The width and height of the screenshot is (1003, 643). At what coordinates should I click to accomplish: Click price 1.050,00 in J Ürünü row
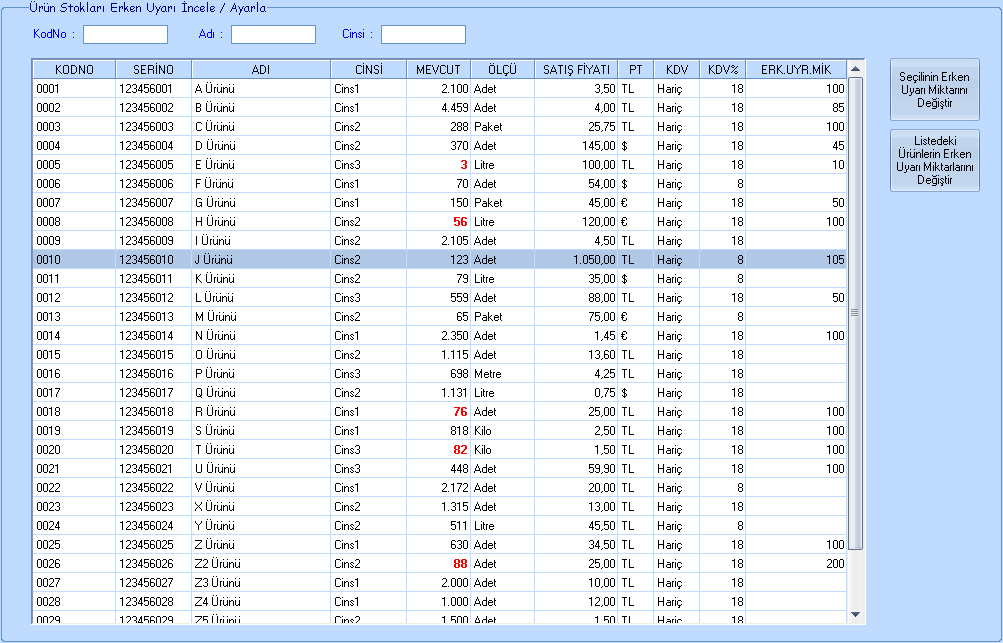(594, 260)
